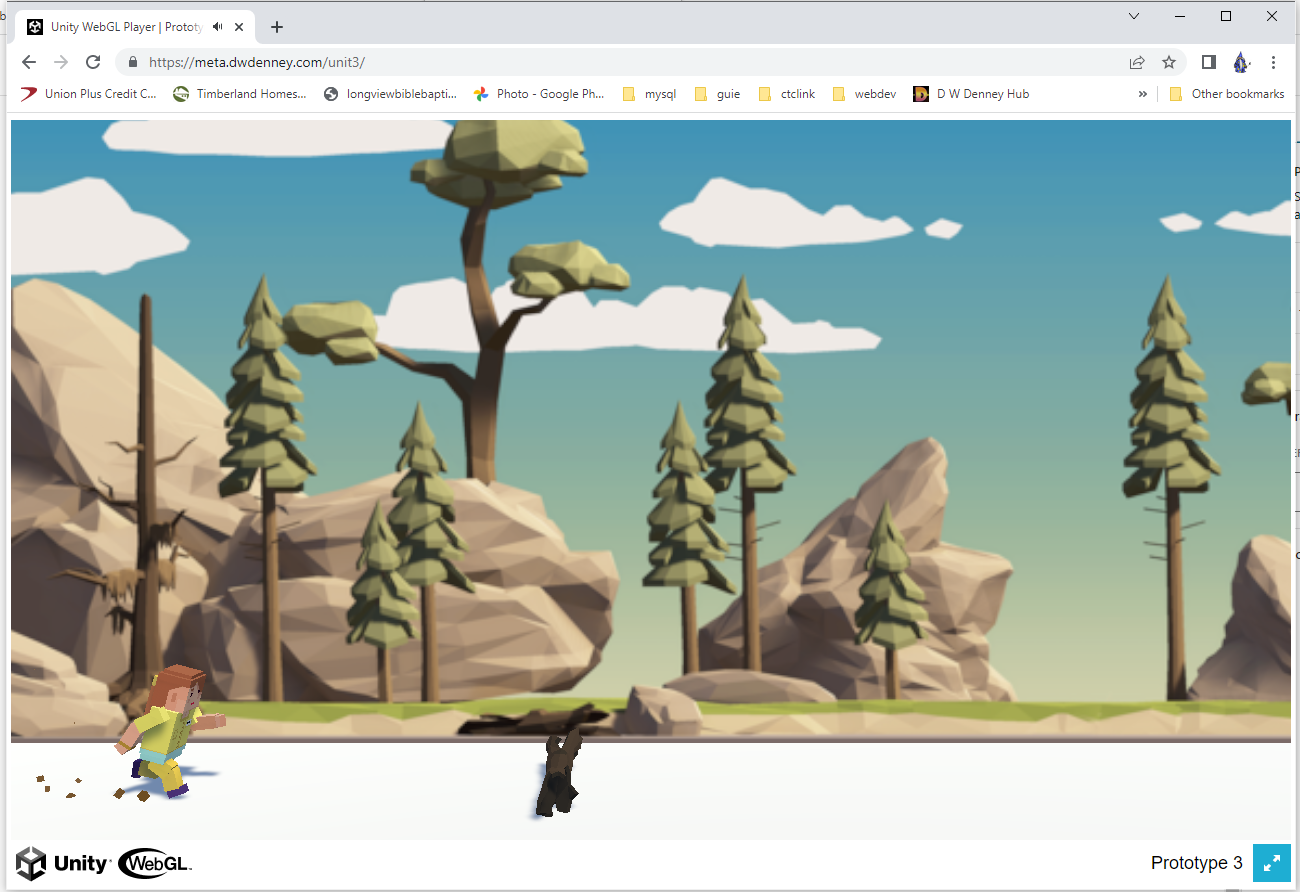Screen dimensions: 1300x892
Task: Click the Prototype 3 title text
Action: click(1196, 863)
